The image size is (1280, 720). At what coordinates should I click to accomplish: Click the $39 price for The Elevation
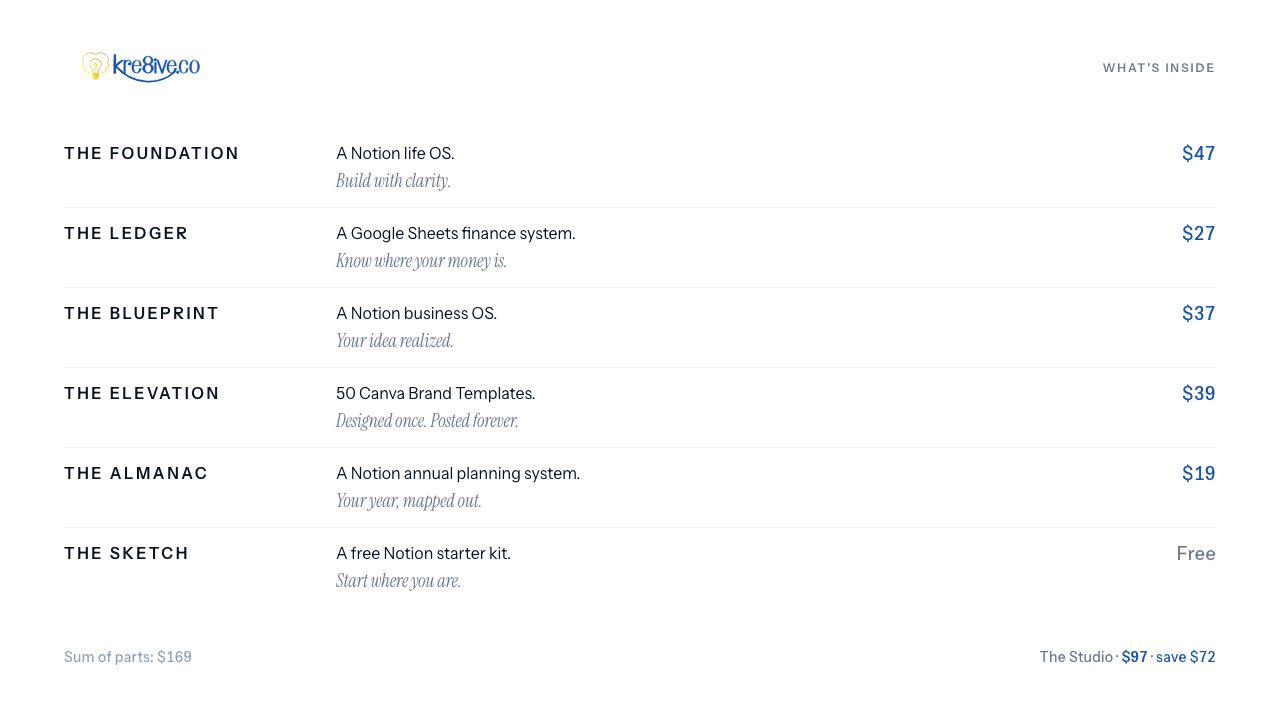tap(1199, 393)
